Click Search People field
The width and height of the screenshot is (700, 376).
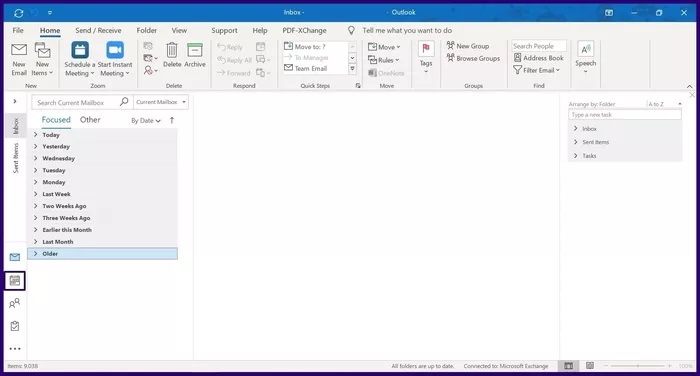coord(539,46)
